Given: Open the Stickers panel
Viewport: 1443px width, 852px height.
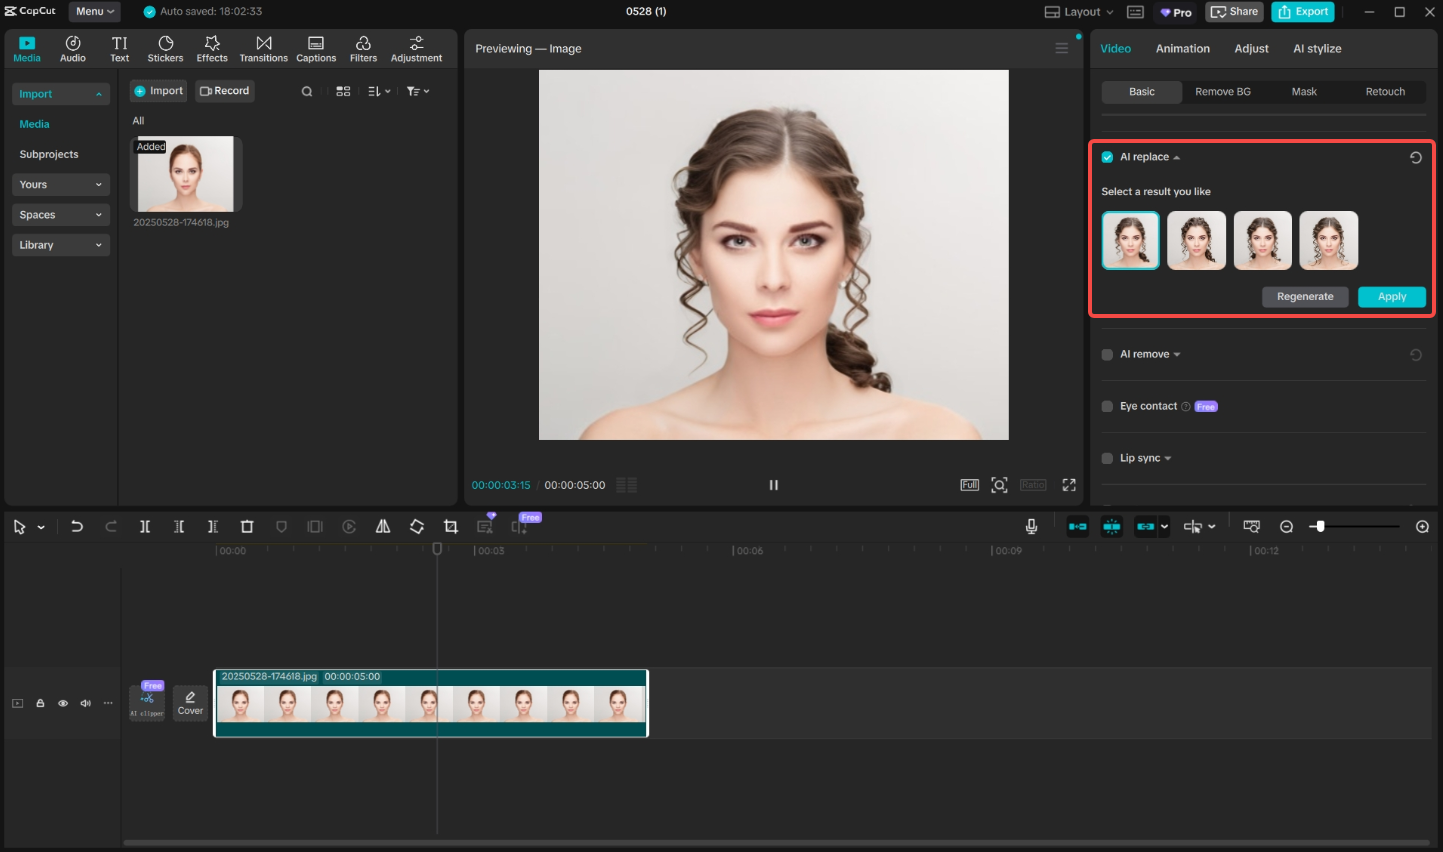Looking at the screenshot, I should pos(165,48).
